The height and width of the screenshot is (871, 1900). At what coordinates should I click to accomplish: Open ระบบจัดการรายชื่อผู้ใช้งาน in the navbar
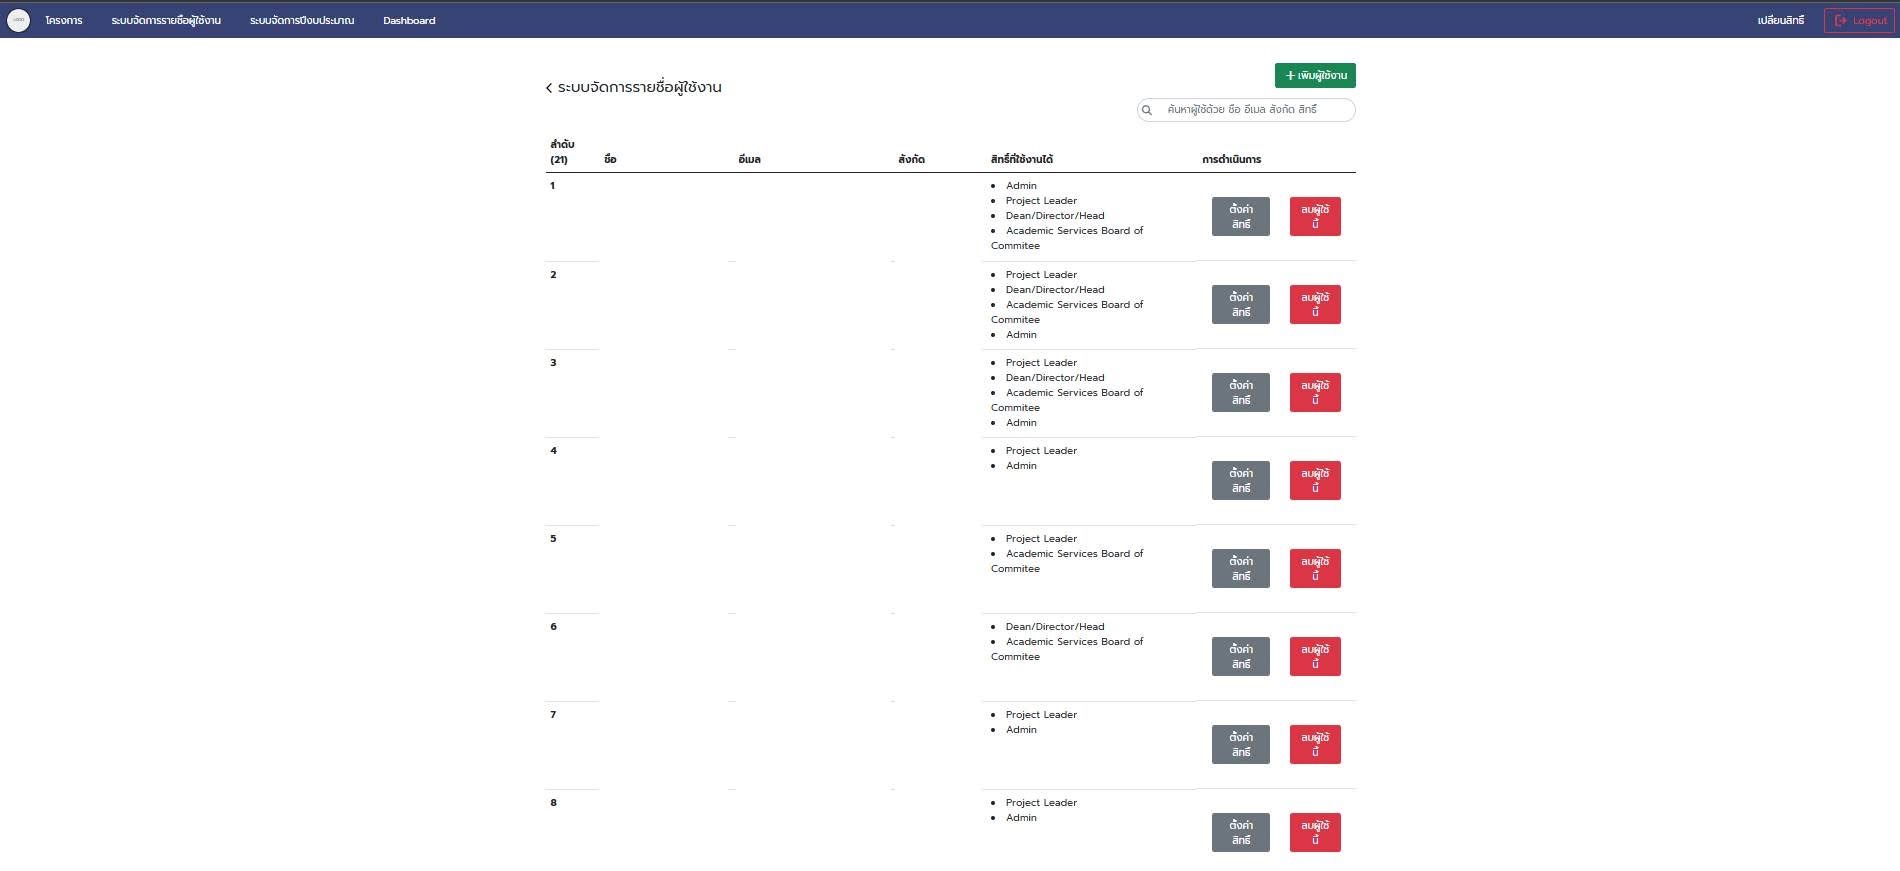166,20
